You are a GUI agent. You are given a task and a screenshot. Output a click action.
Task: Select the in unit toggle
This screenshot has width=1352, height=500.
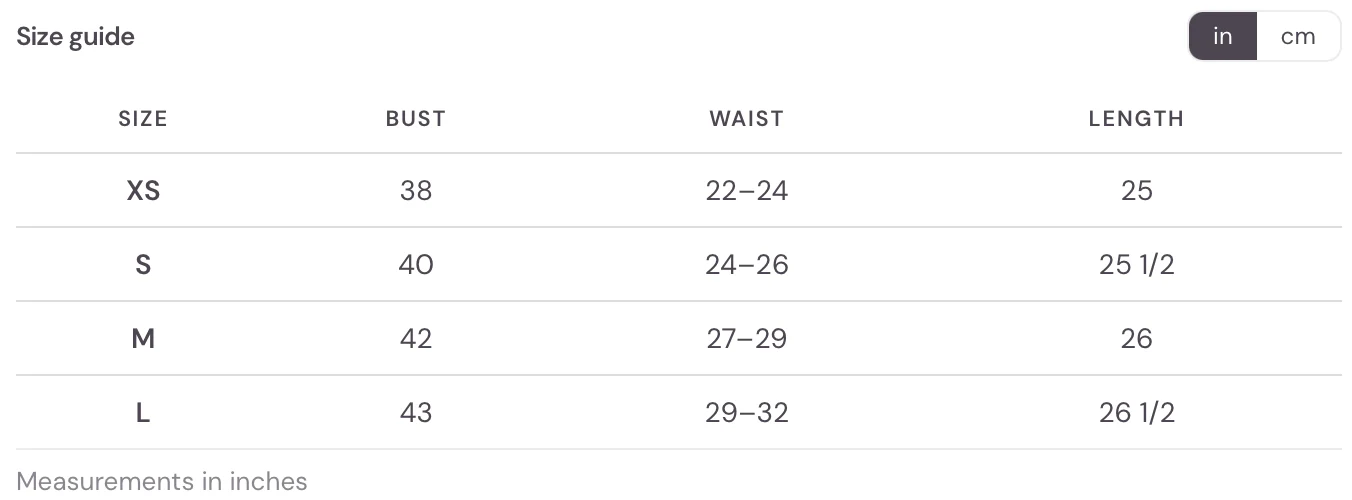point(1223,37)
